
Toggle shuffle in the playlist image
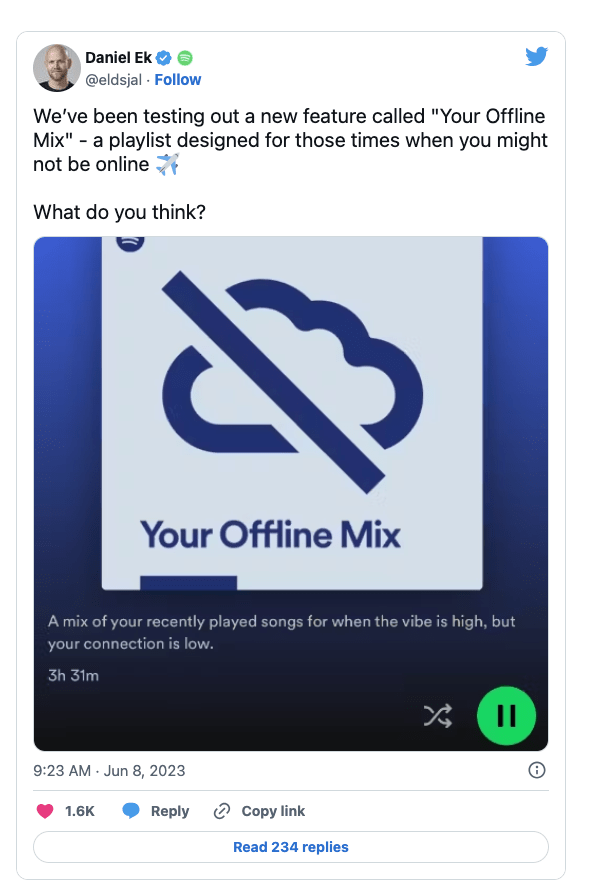[x=438, y=716]
